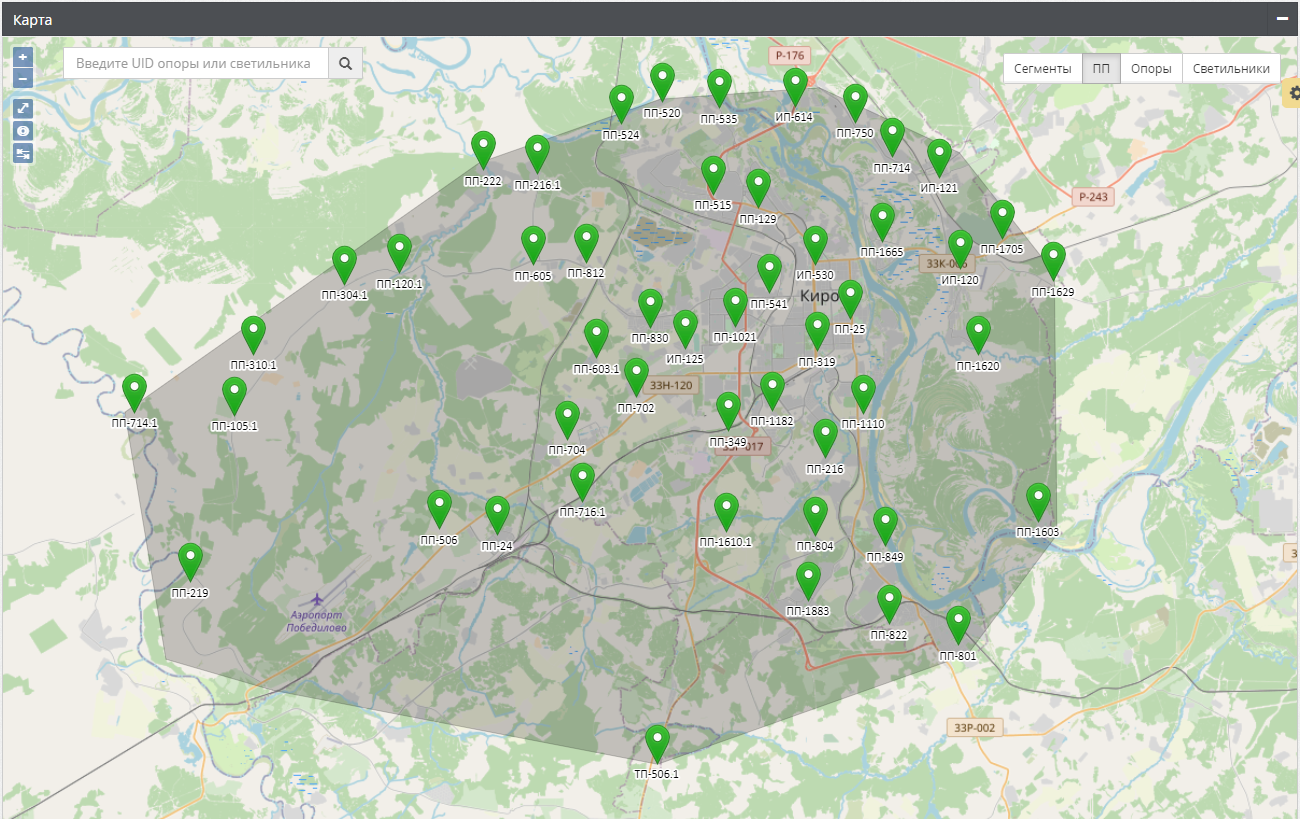Select the ПП-219 marker pin
1300x819 pixels.
click(x=190, y=562)
